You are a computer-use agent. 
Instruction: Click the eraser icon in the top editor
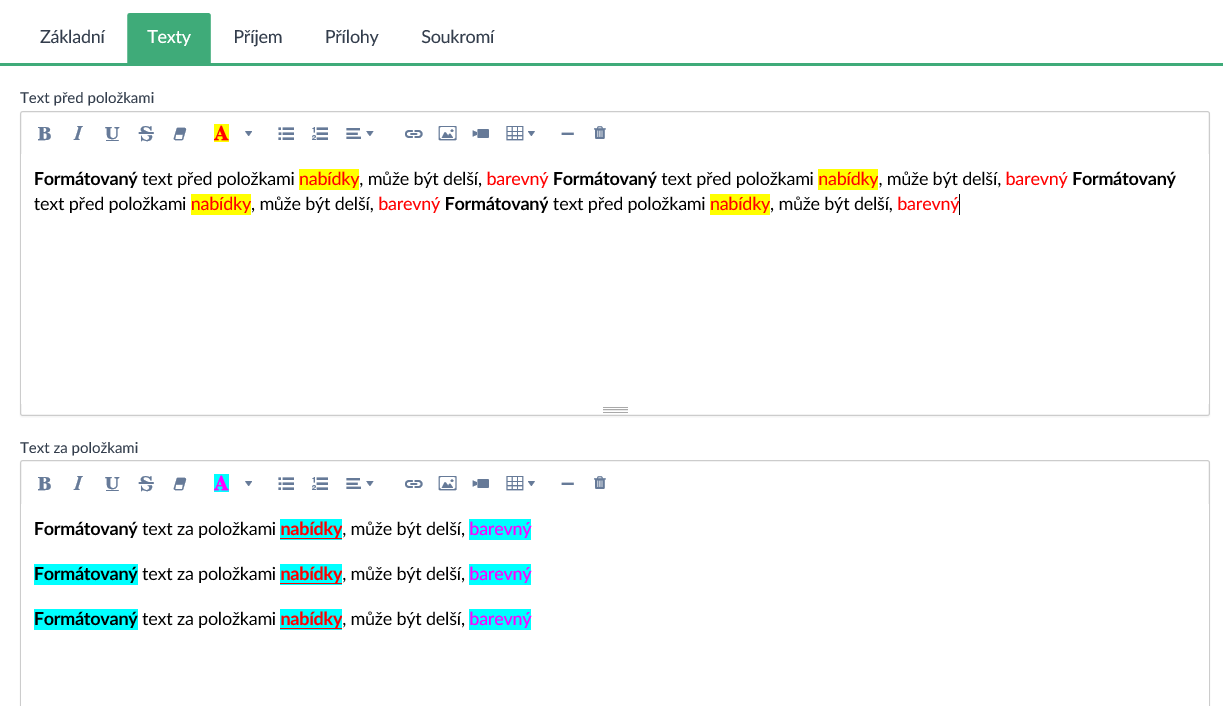pos(180,133)
